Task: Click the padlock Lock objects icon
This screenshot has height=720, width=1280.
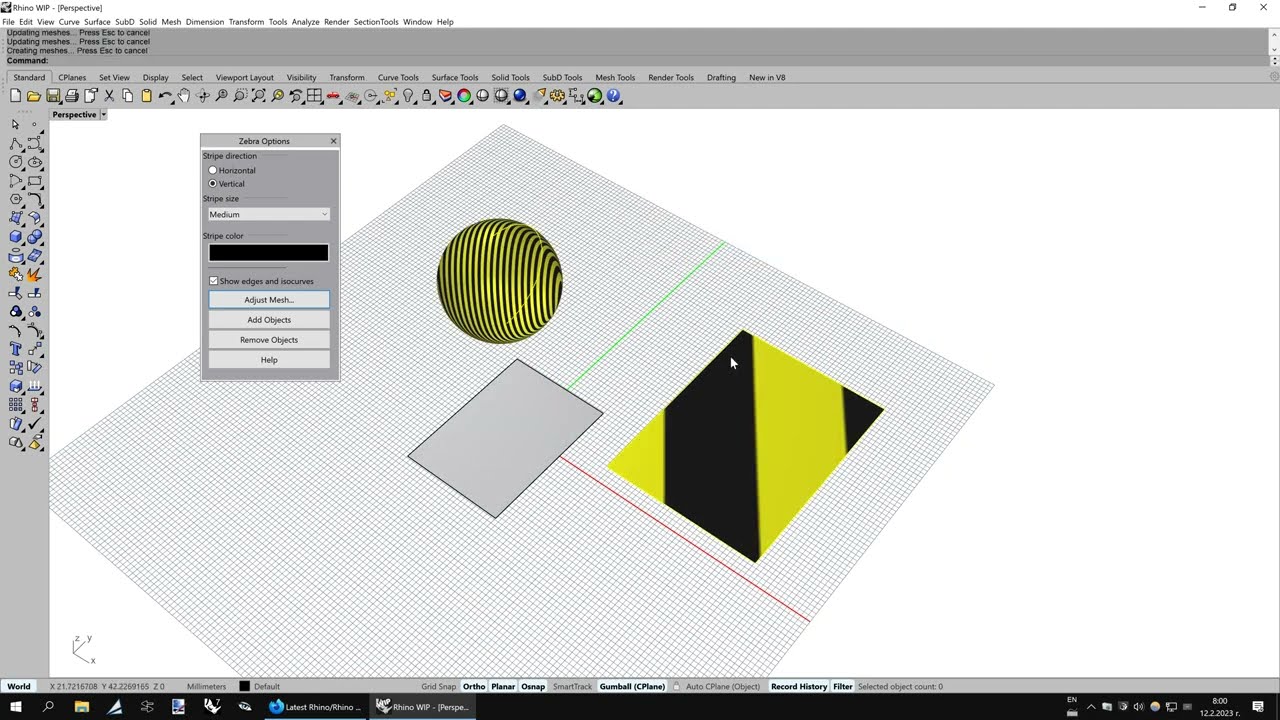Action: click(x=427, y=96)
